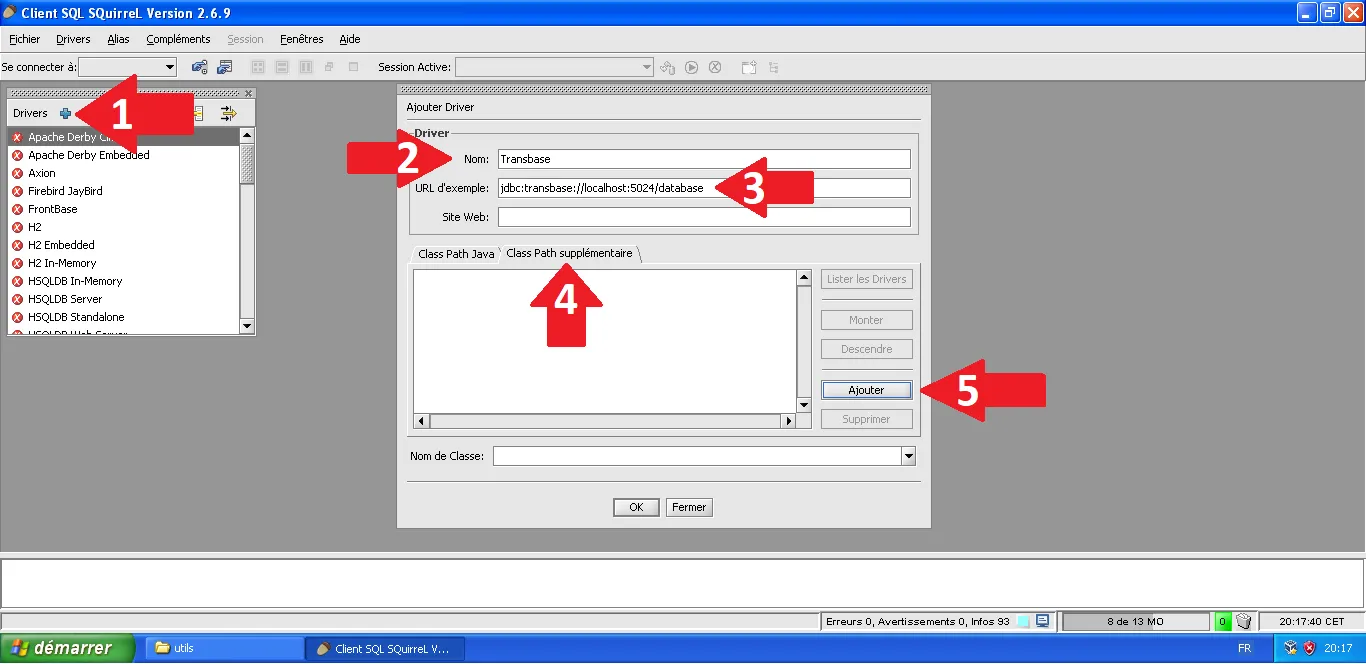Image resolution: width=1366 pixels, height=664 pixels.
Task: Click the memory indicator showing '8 de 13 MO'
Action: (1136, 621)
